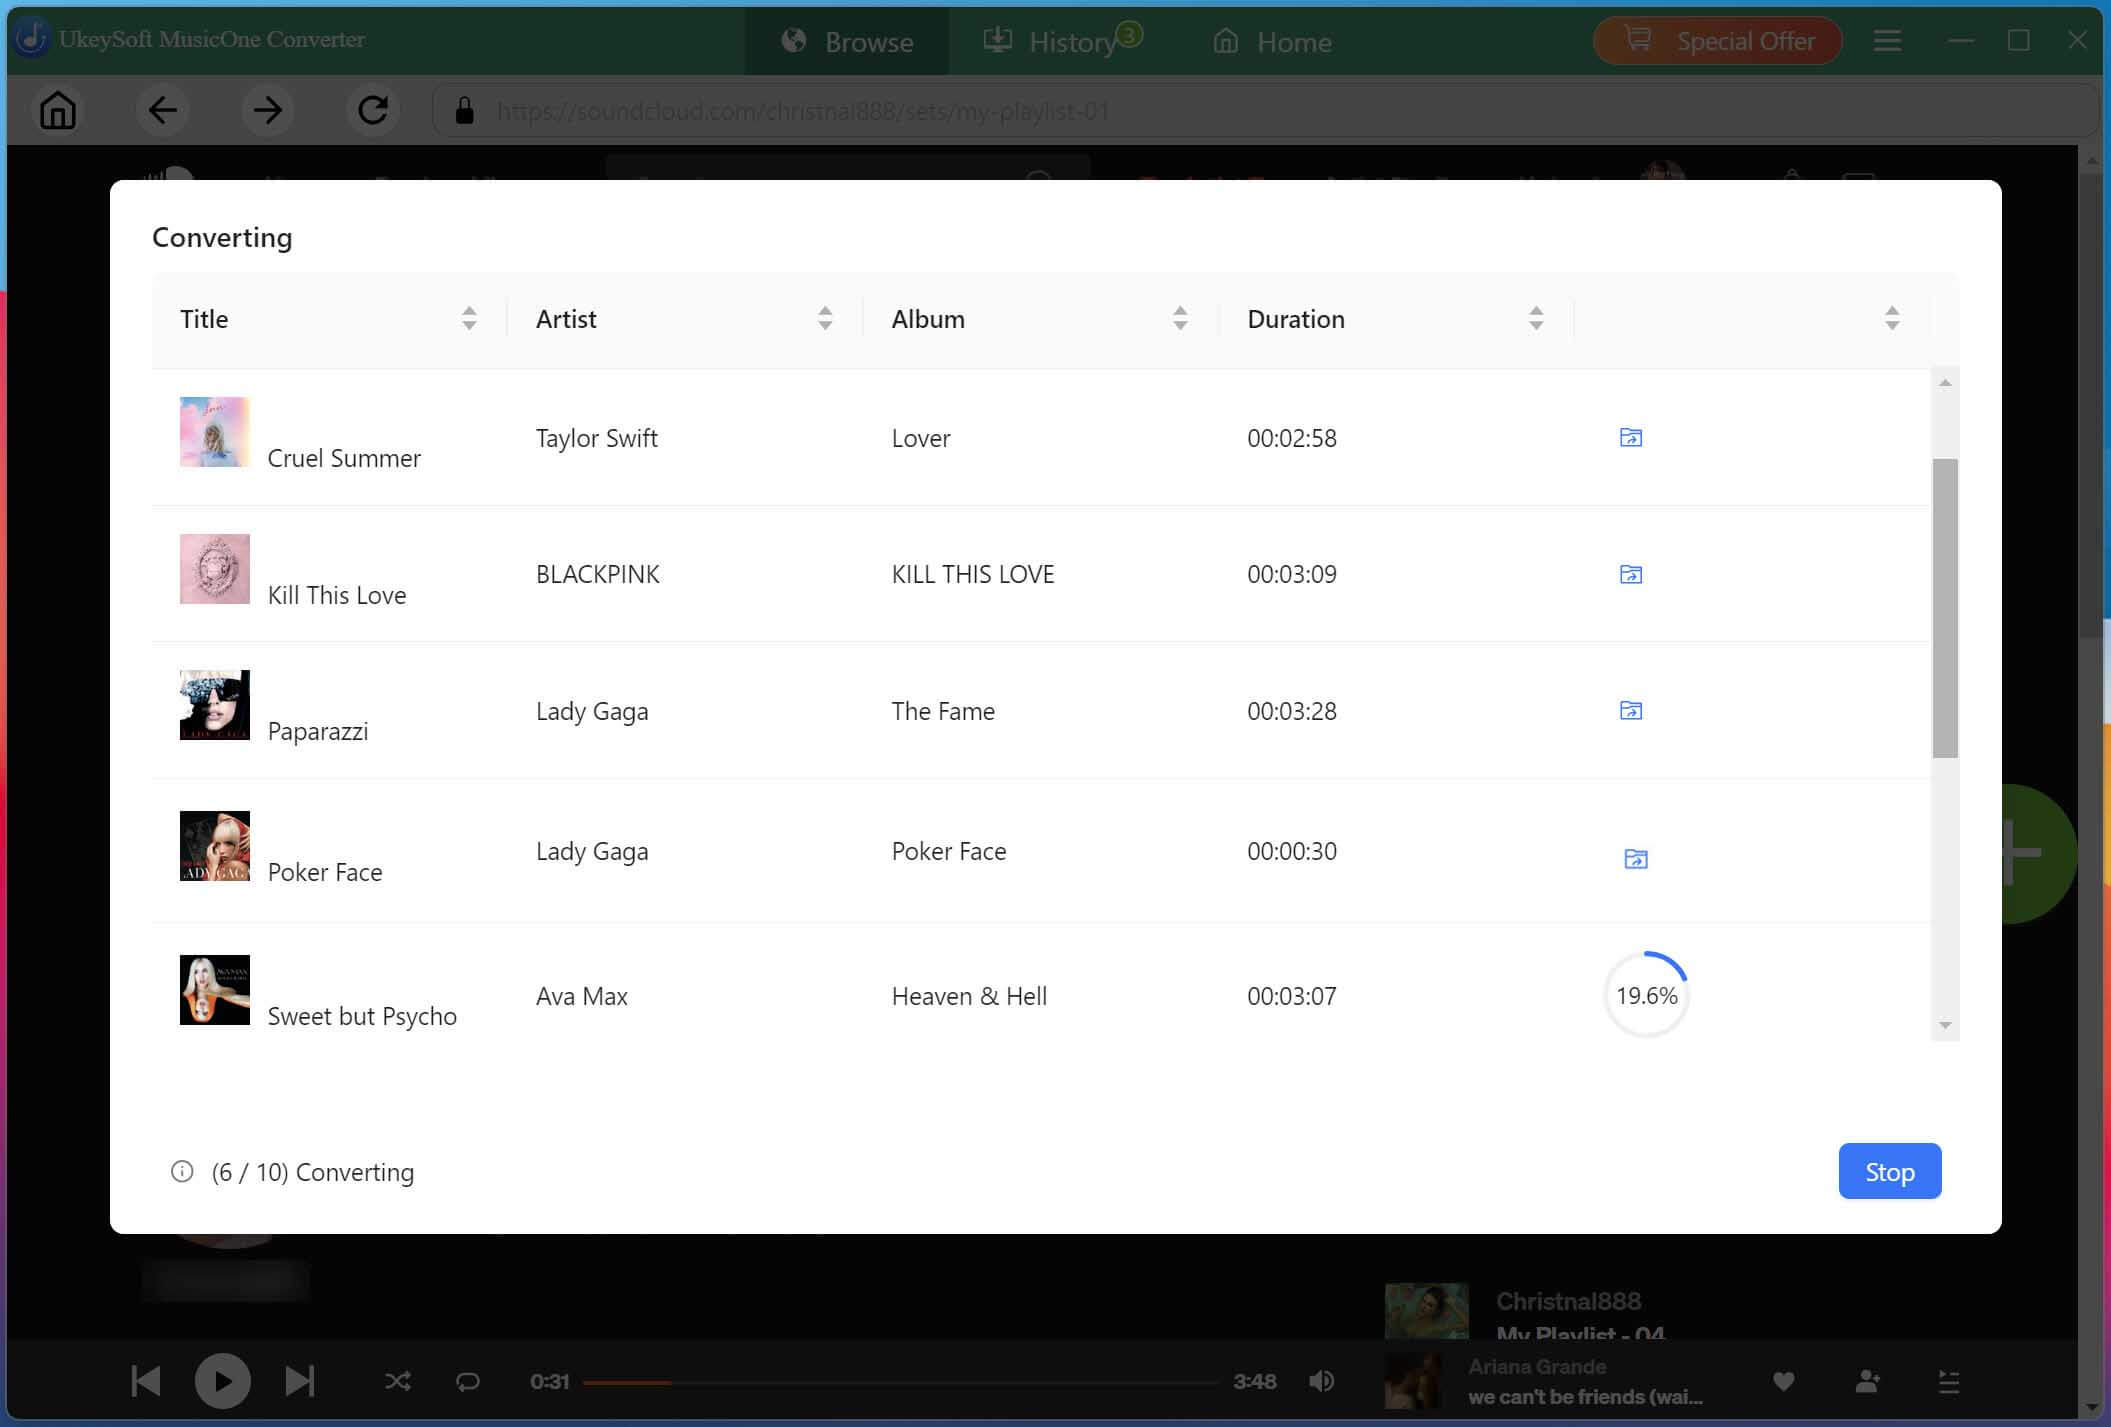This screenshot has width=2111, height=1427.
Task: Click the UkeySoft MusicOne Converter logo
Action: 32,38
